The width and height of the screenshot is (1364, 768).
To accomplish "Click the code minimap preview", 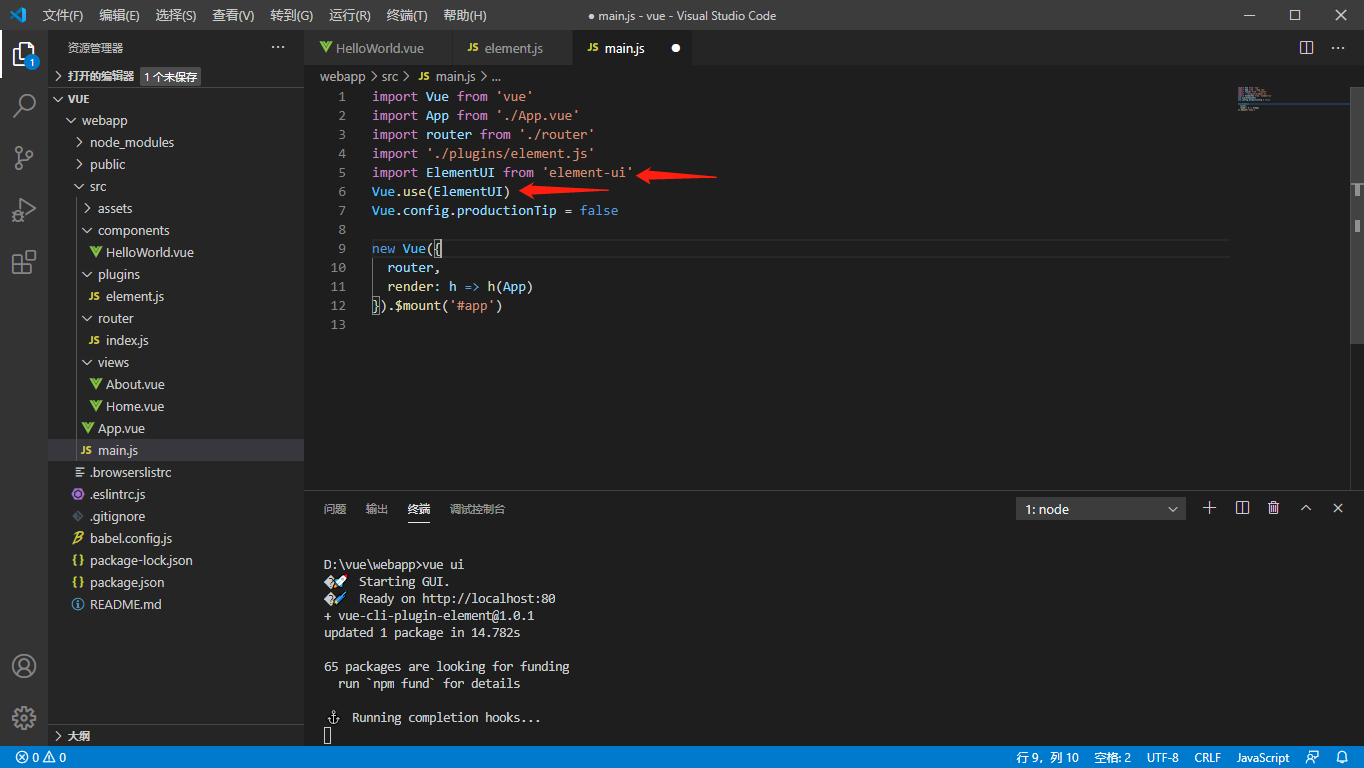I will coord(1293,99).
